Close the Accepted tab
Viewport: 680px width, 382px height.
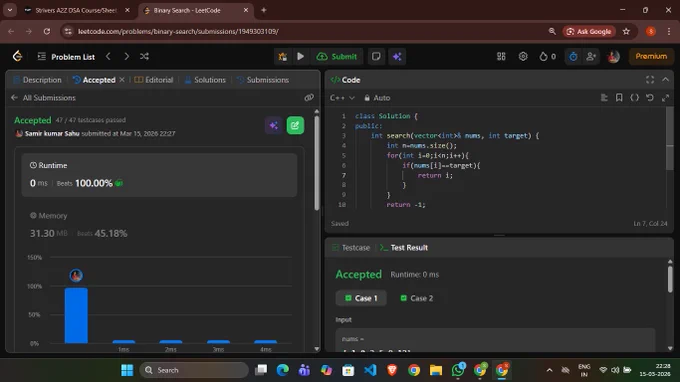click(x=122, y=80)
